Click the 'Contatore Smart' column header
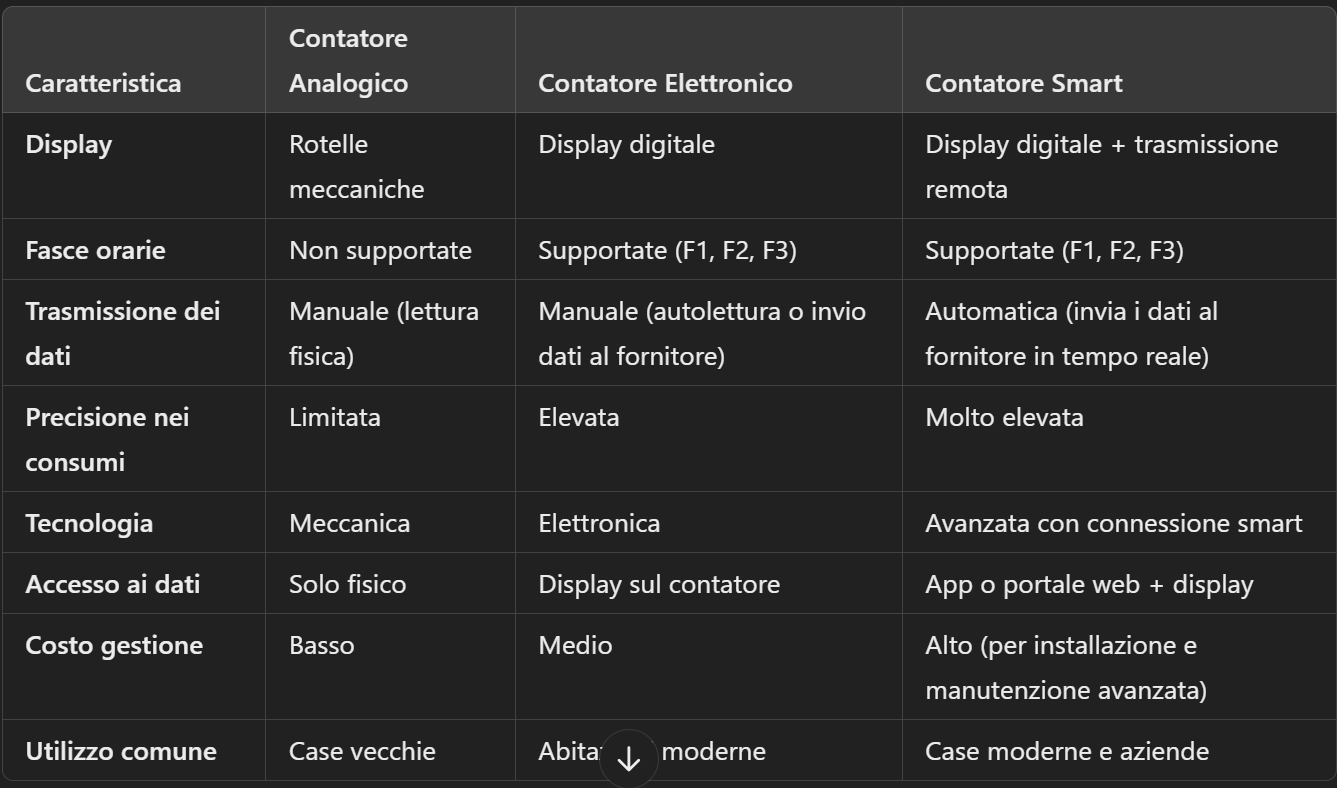Image resolution: width=1337 pixels, height=788 pixels. (x=1023, y=83)
